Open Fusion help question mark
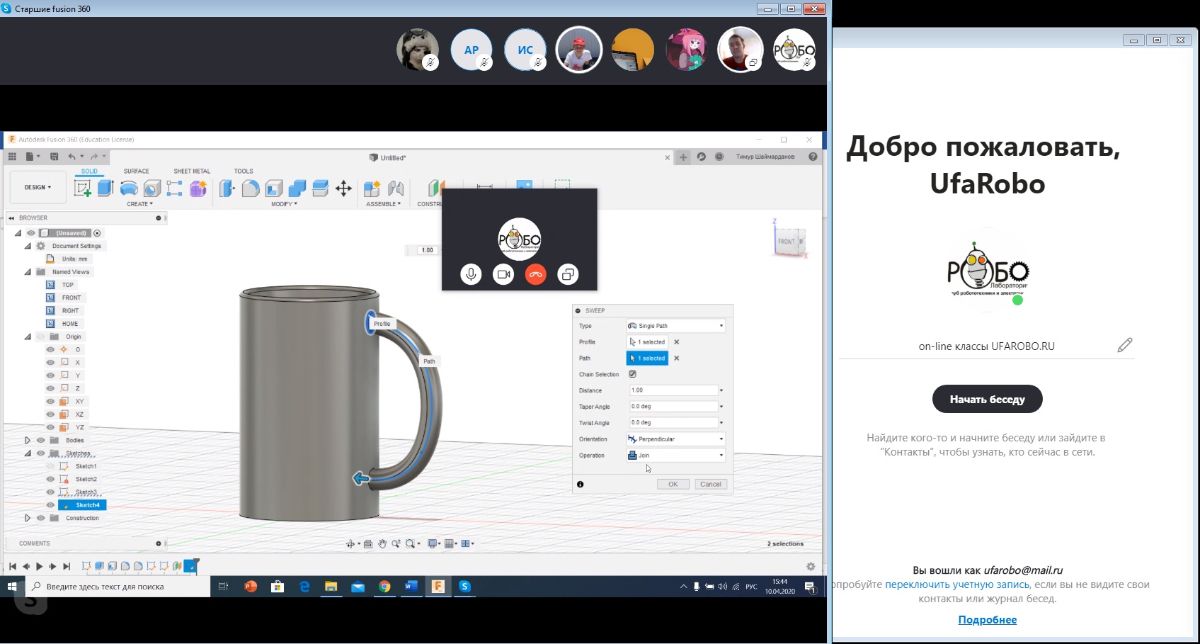The width and height of the screenshot is (1200, 644). (813, 157)
